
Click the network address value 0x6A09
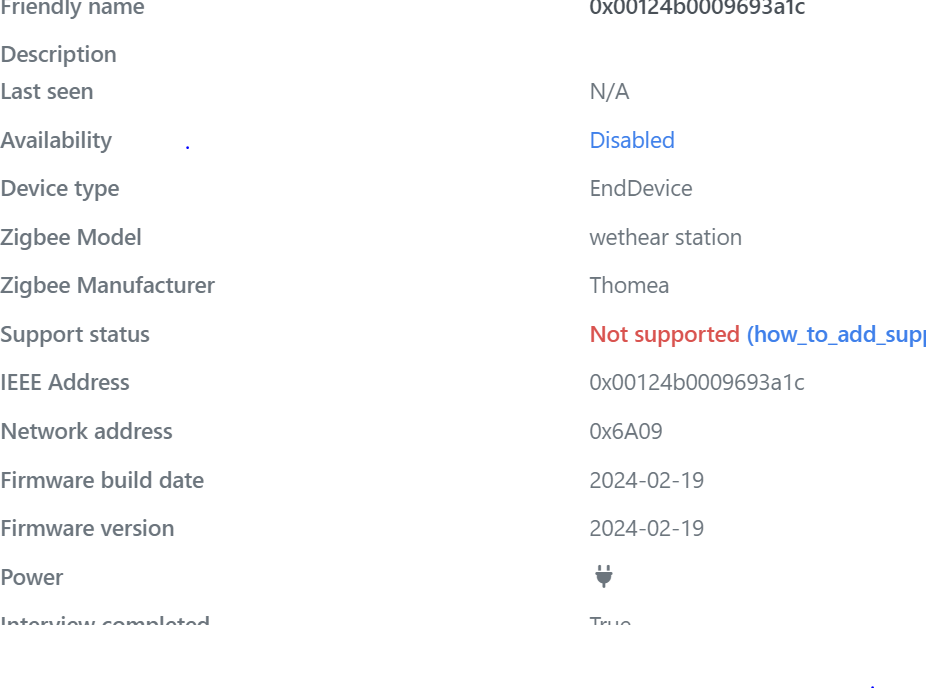click(626, 431)
